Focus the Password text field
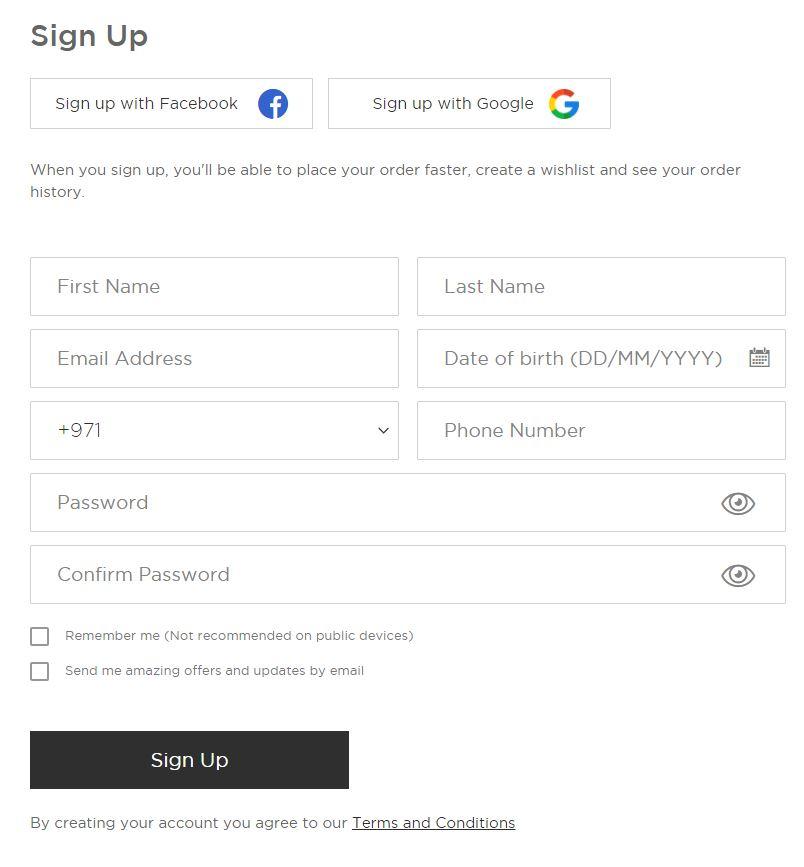 (x=370, y=503)
